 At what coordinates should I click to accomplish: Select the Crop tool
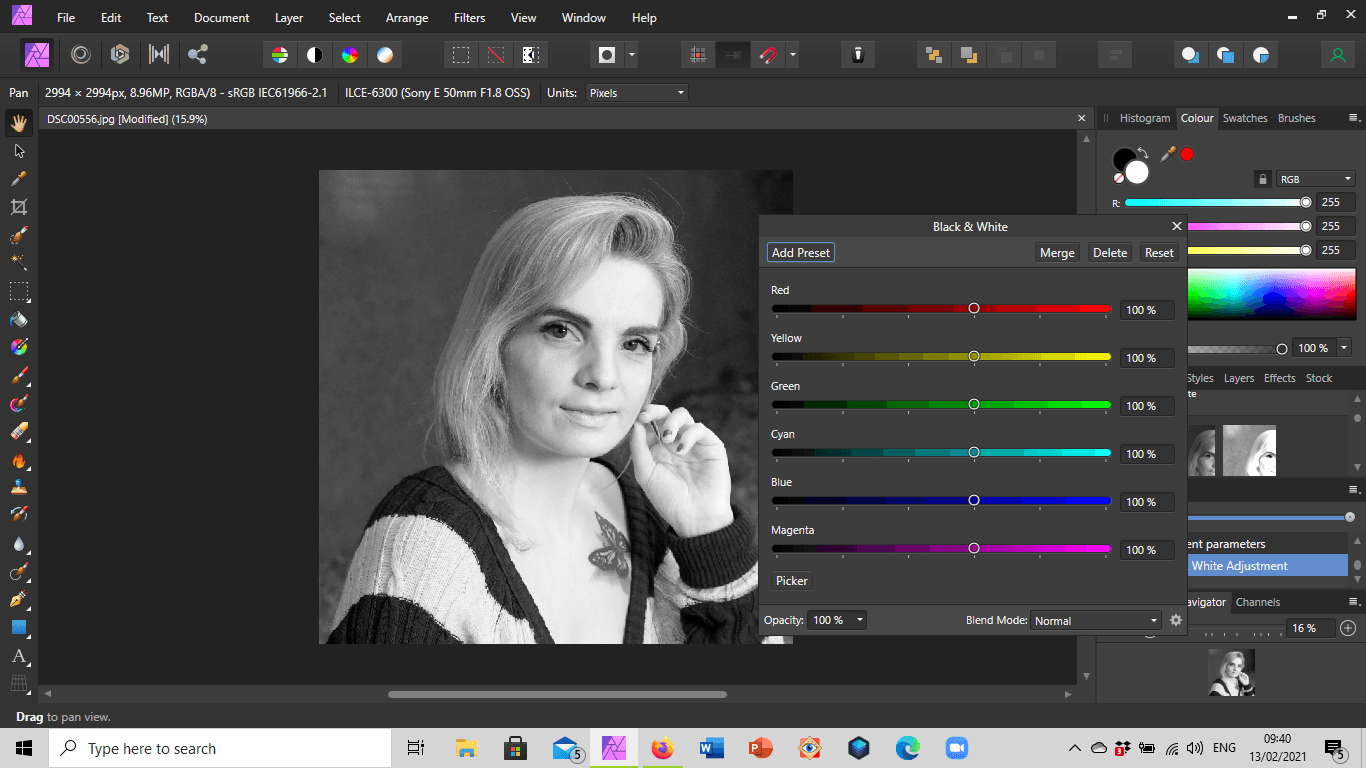(17, 206)
